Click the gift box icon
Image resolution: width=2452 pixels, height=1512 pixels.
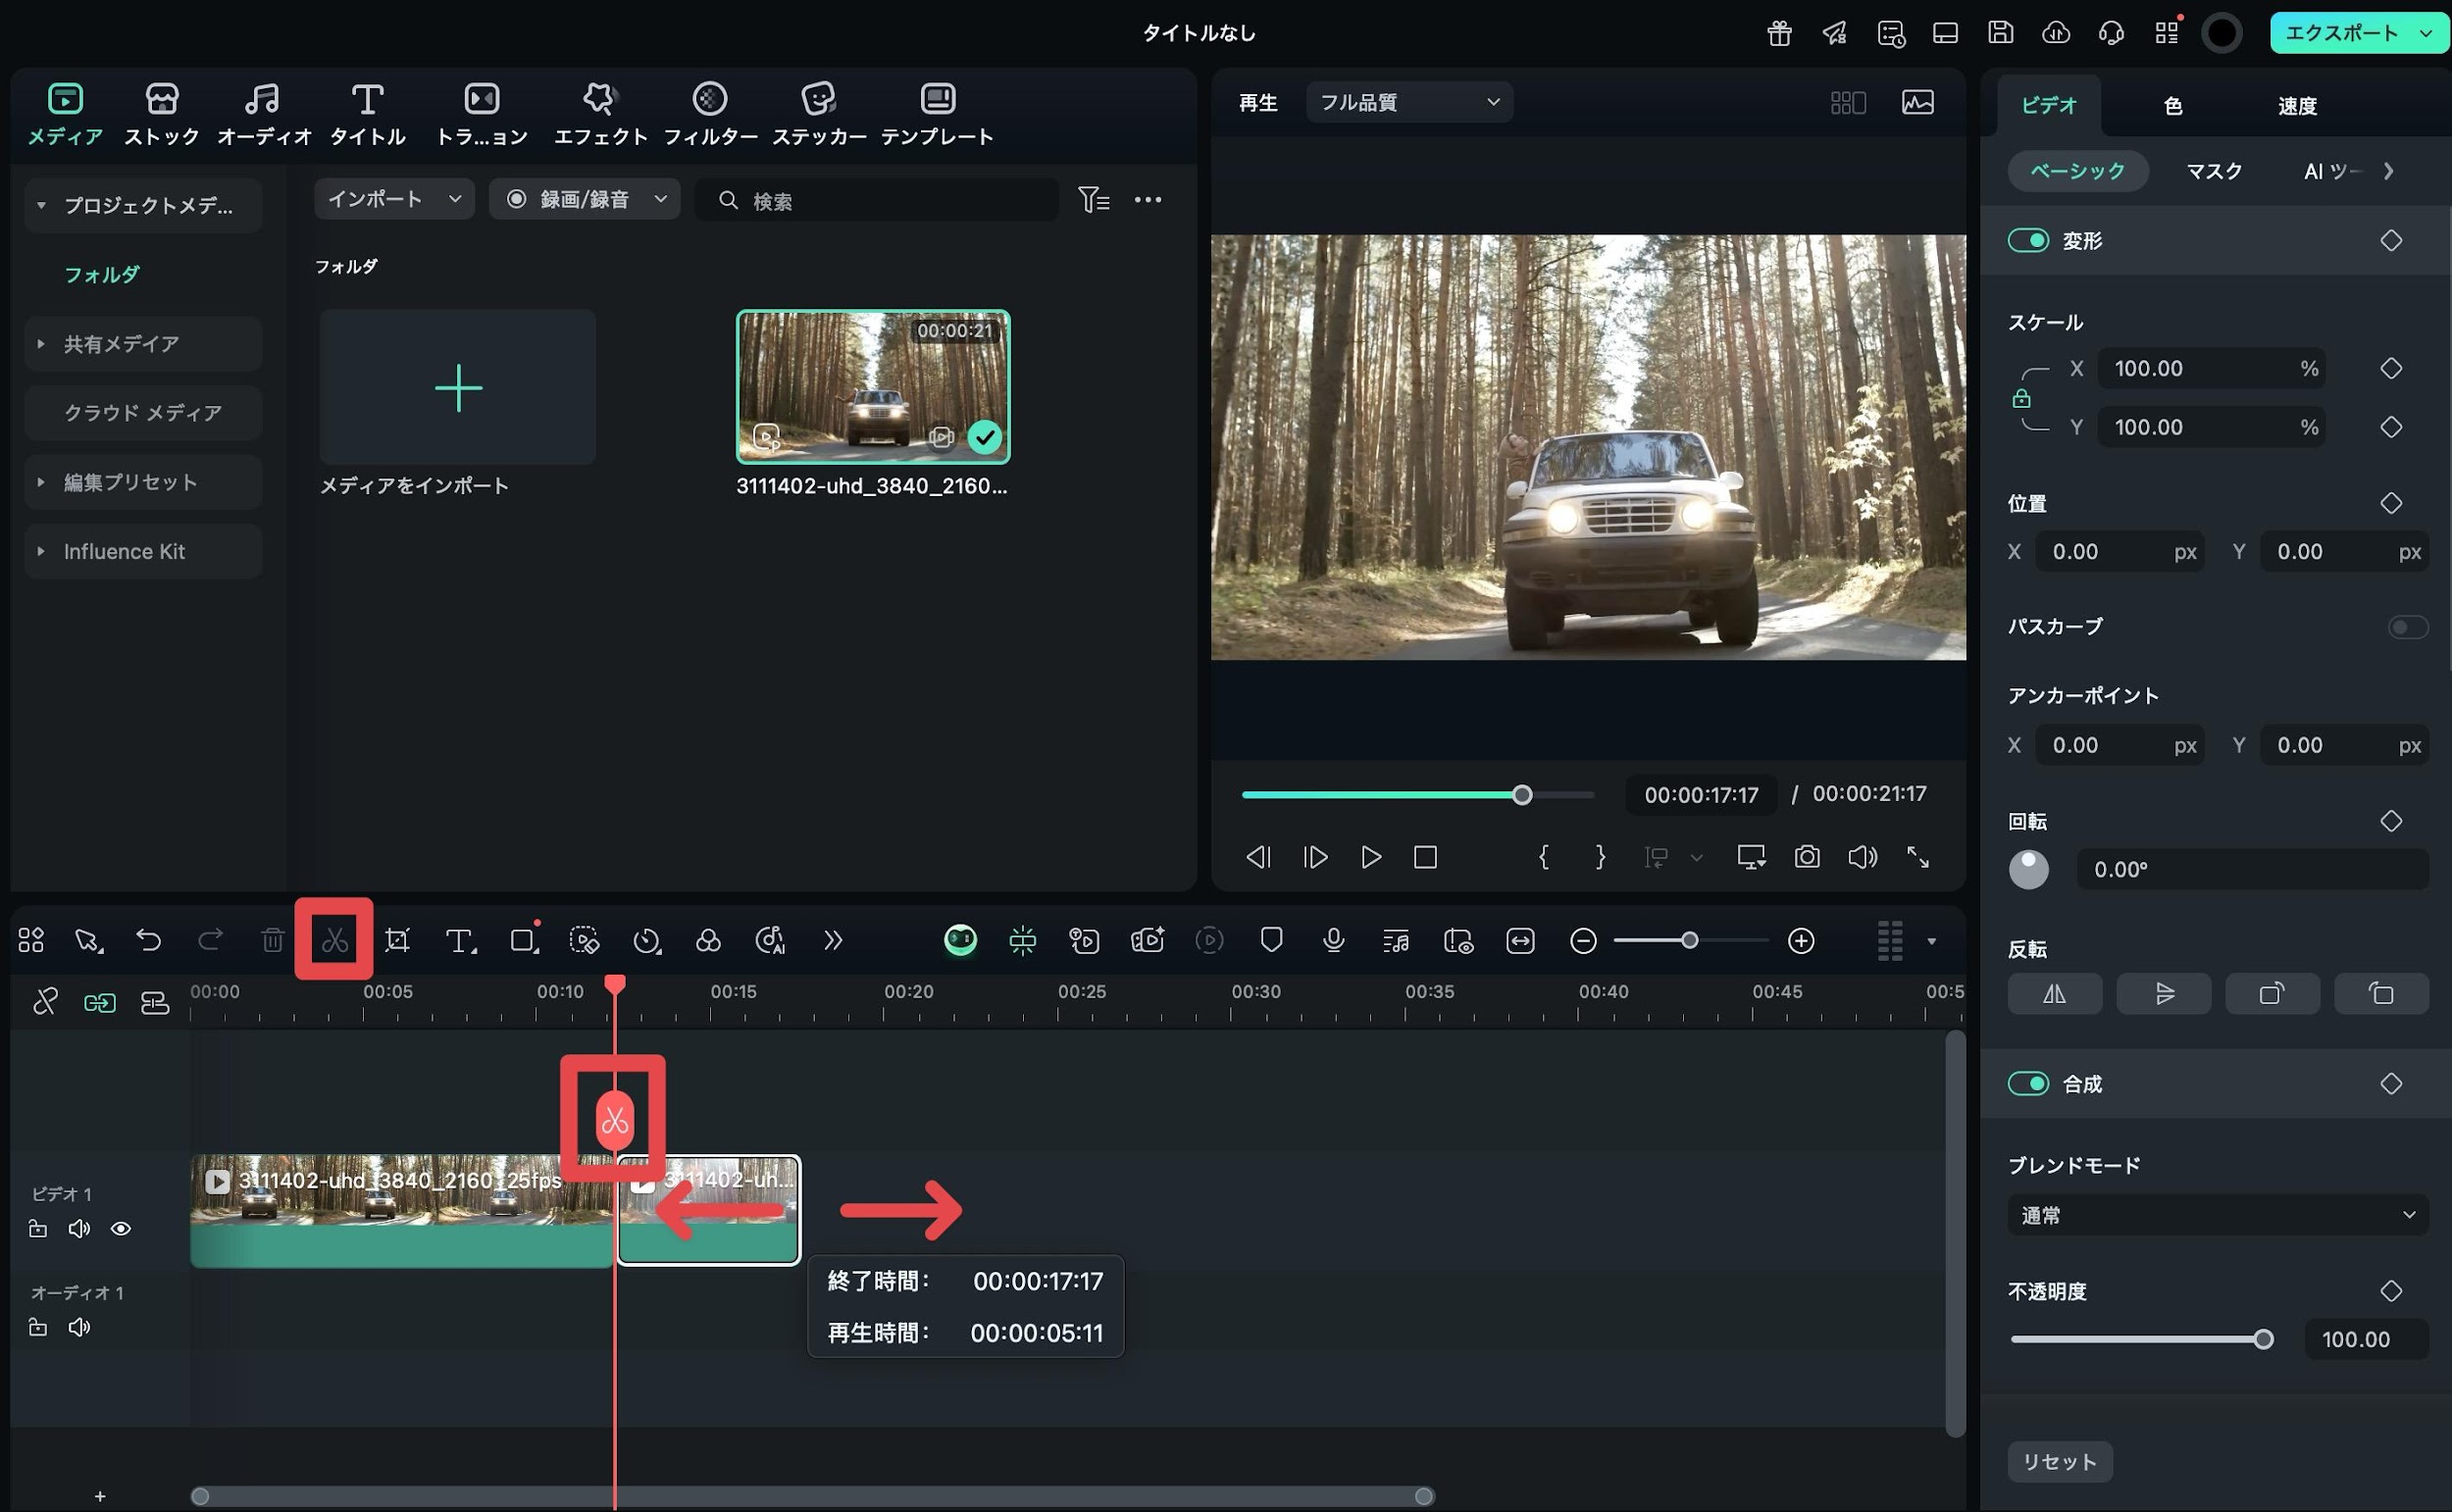pyautogui.click(x=1779, y=33)
